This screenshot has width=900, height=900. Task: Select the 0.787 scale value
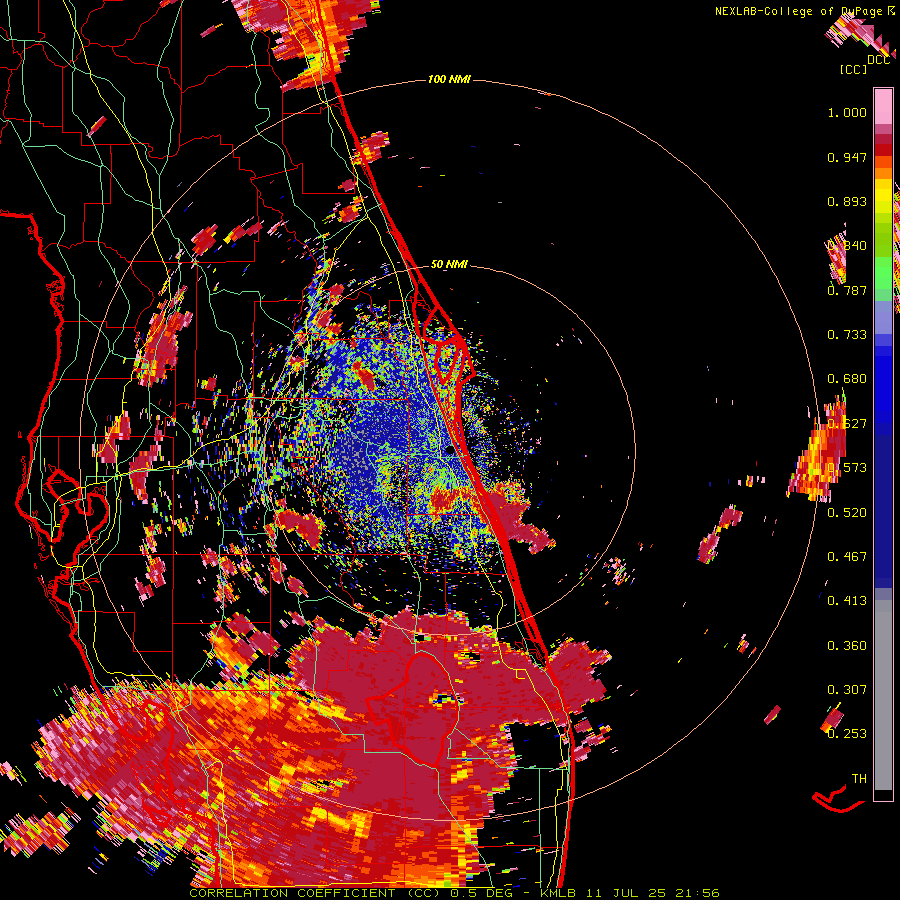coord(847,290)
